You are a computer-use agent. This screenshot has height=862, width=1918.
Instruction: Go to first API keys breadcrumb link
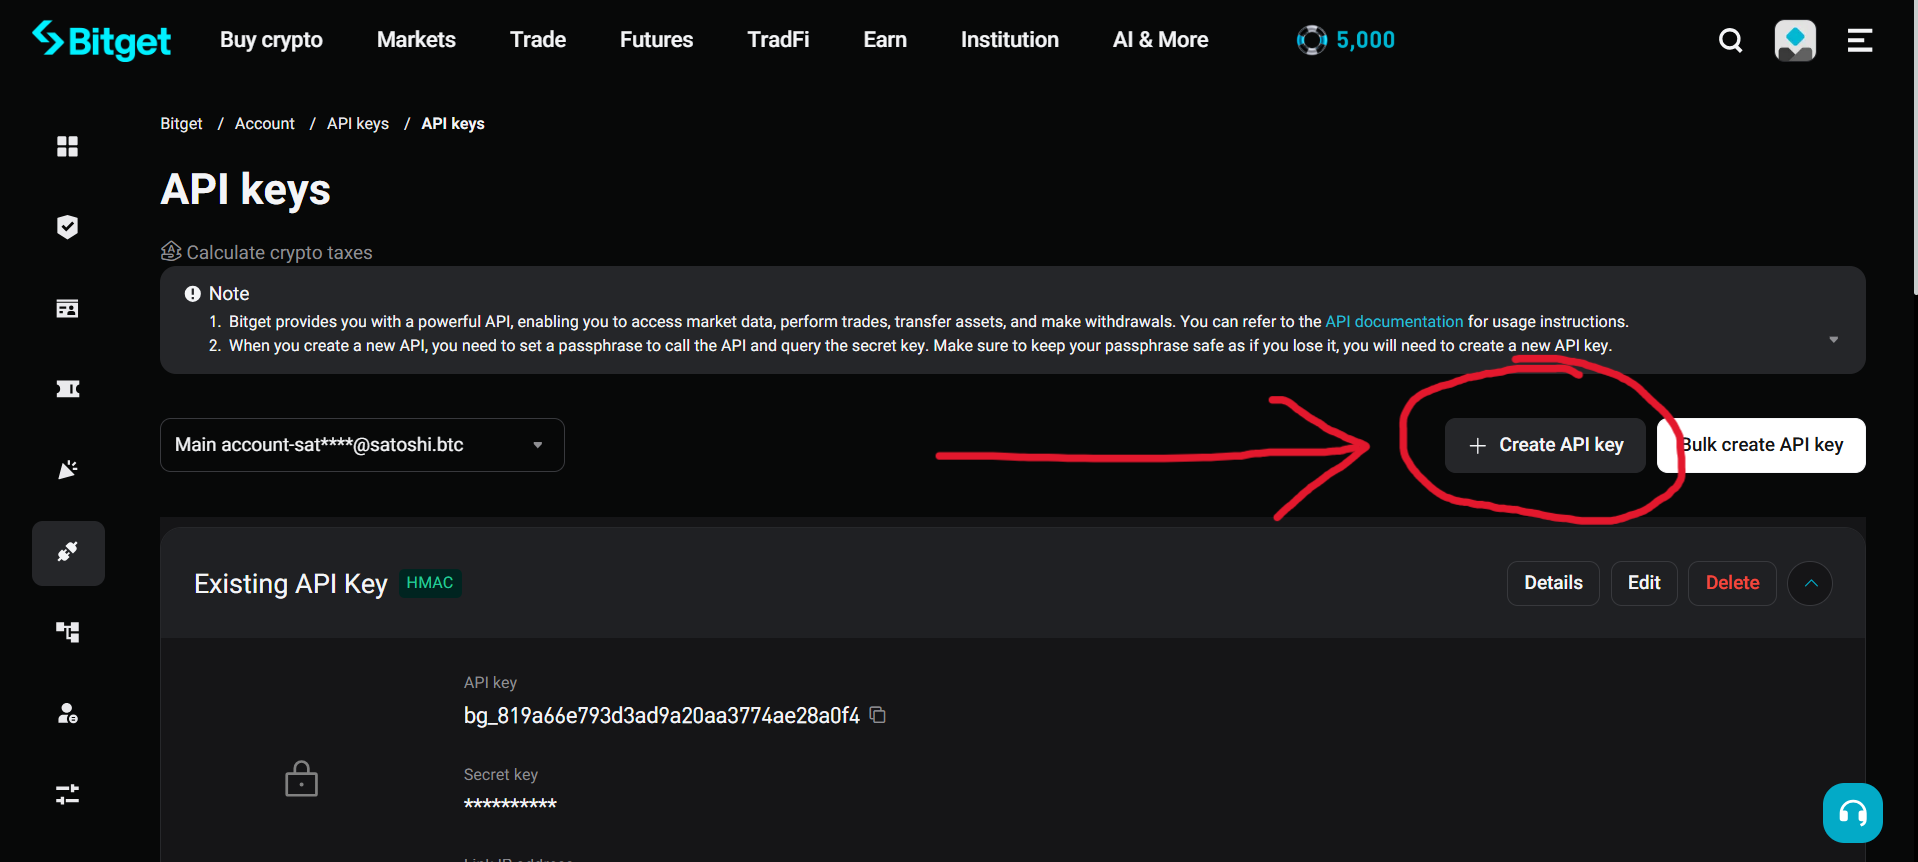(358, 124)
